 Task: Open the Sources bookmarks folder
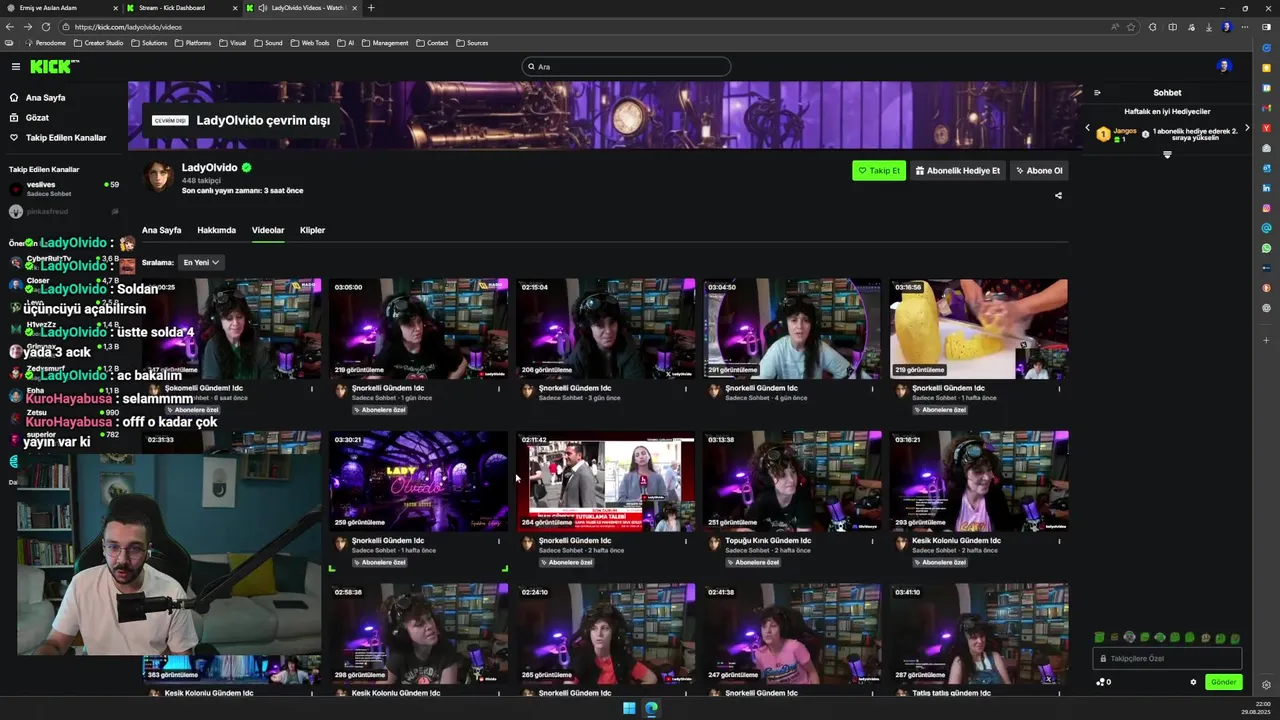[x=472, y=43]
